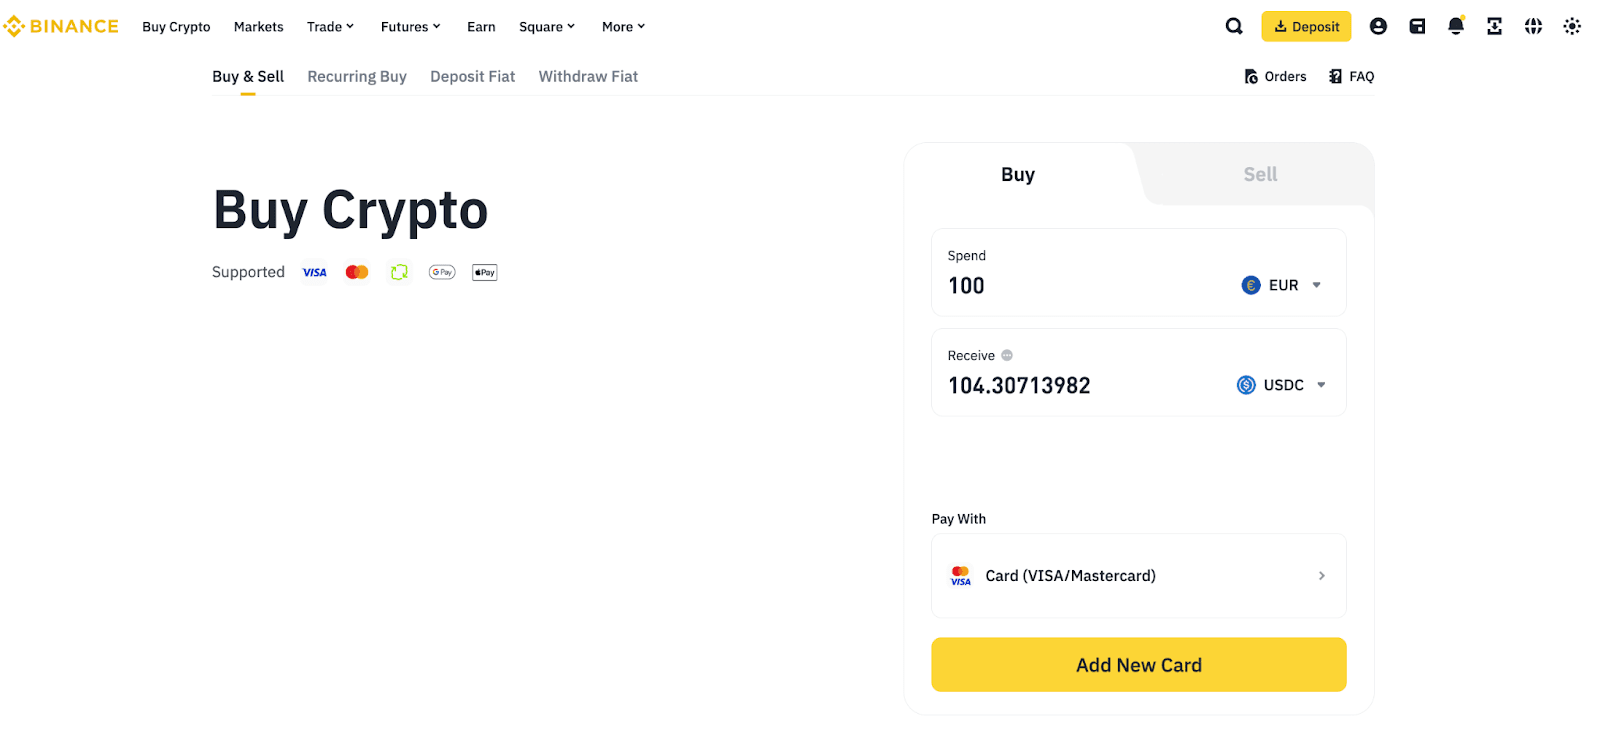Open the Recurring Buy tab
1600x752 pixels.
(357, 76)
